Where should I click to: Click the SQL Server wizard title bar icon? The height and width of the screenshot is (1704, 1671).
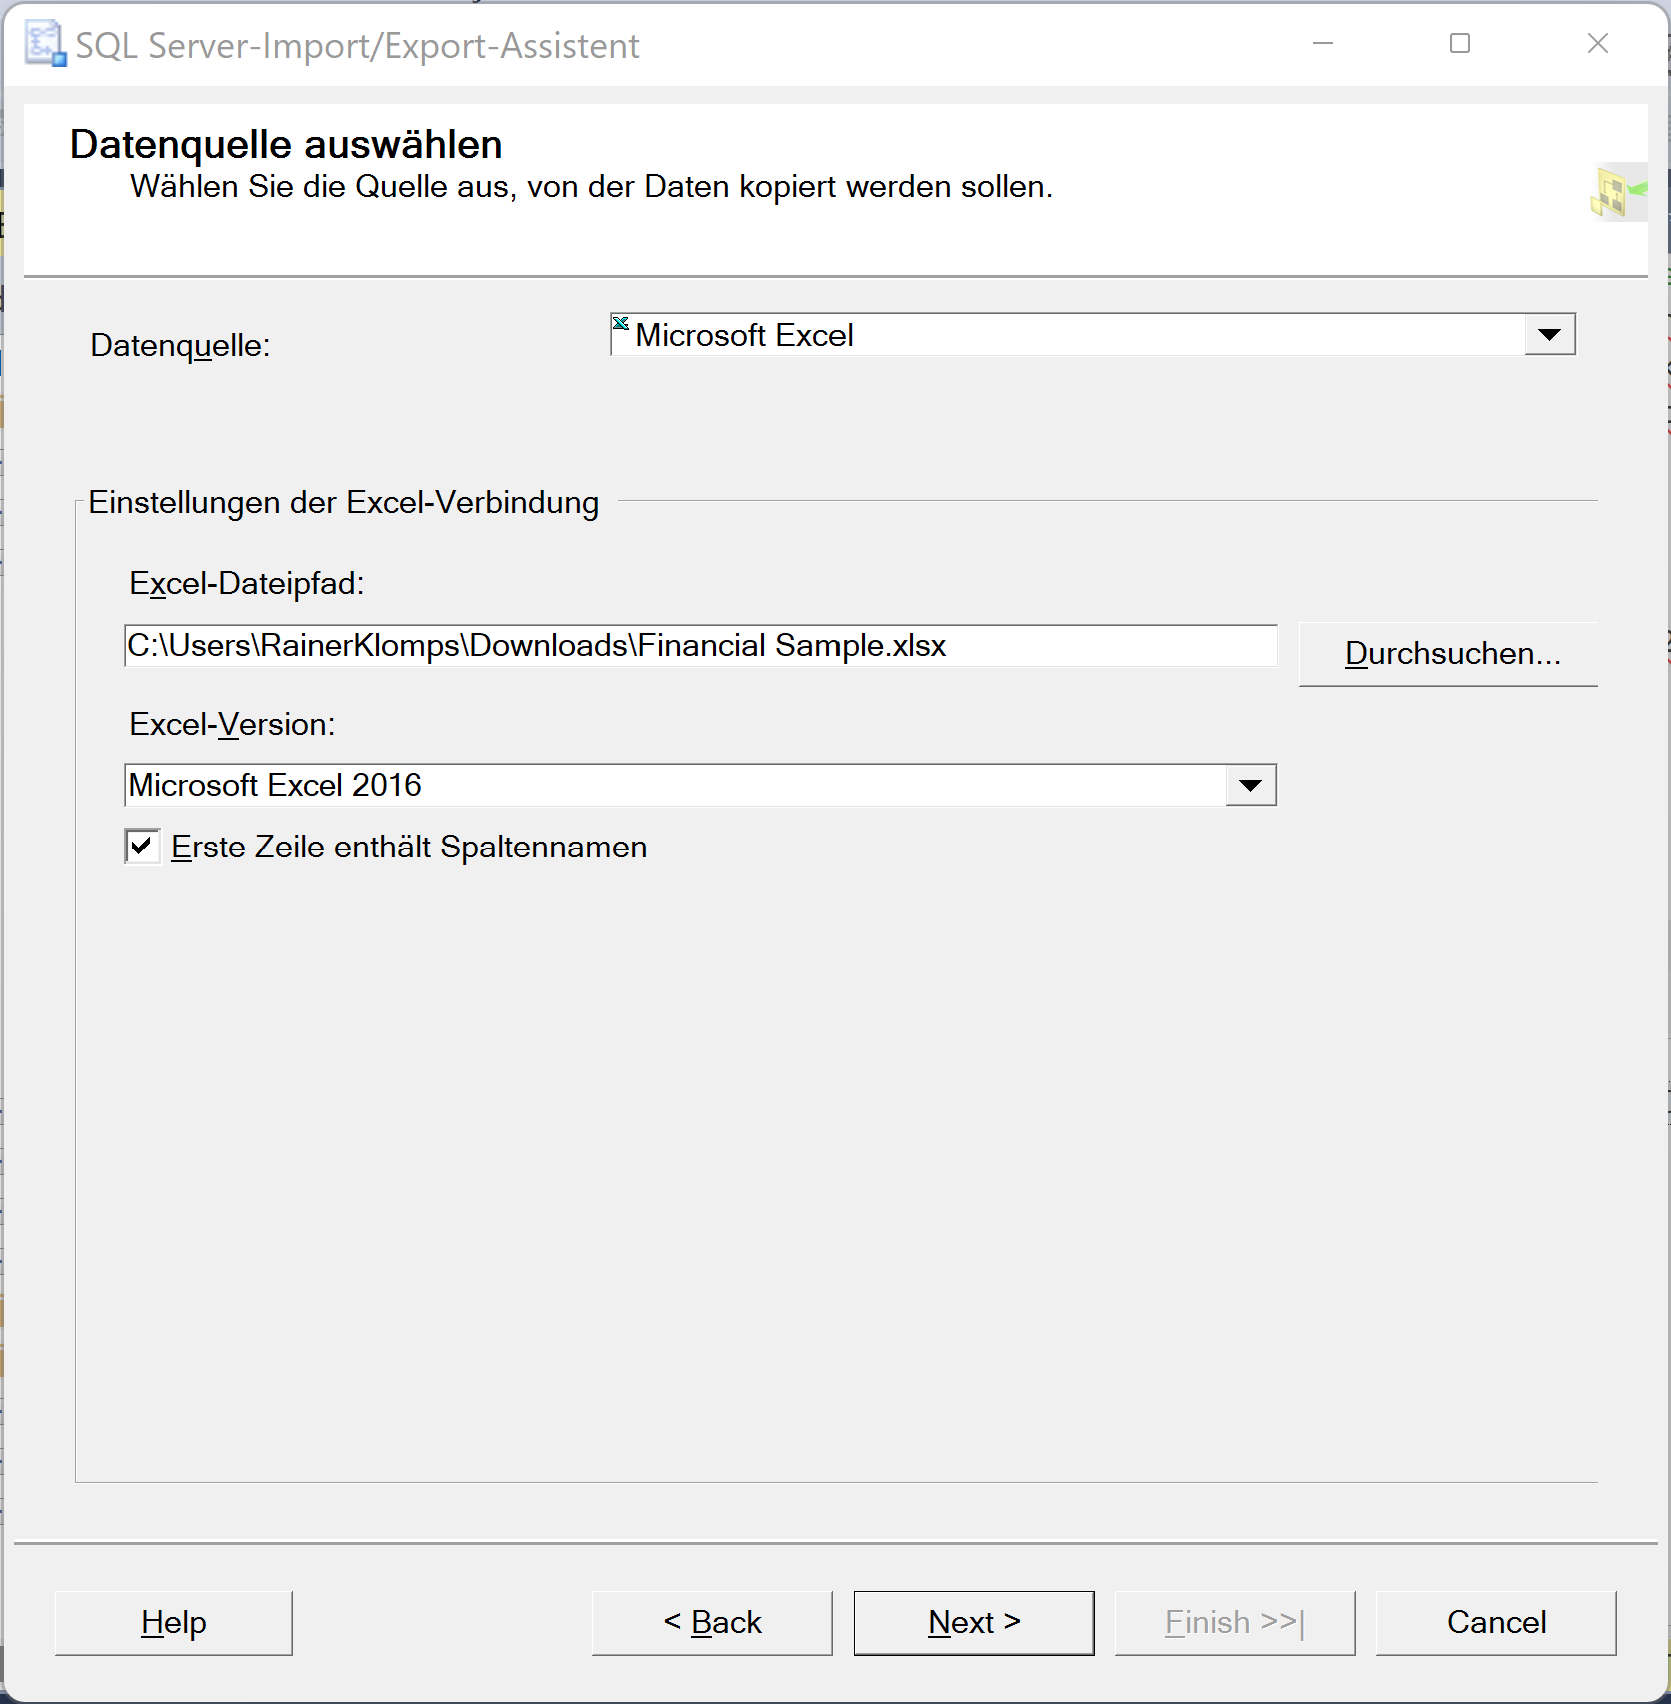[x=46, y=45]
